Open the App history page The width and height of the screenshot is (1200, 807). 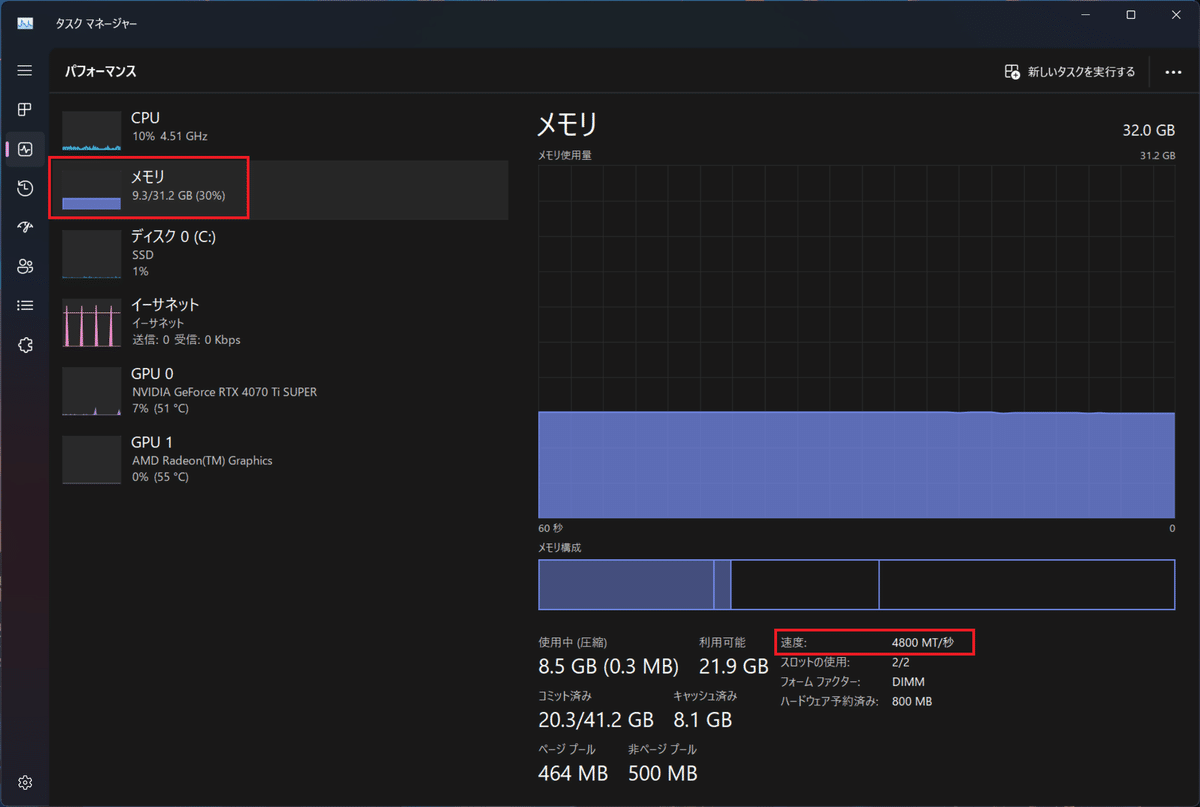click(x=24, y=187)
